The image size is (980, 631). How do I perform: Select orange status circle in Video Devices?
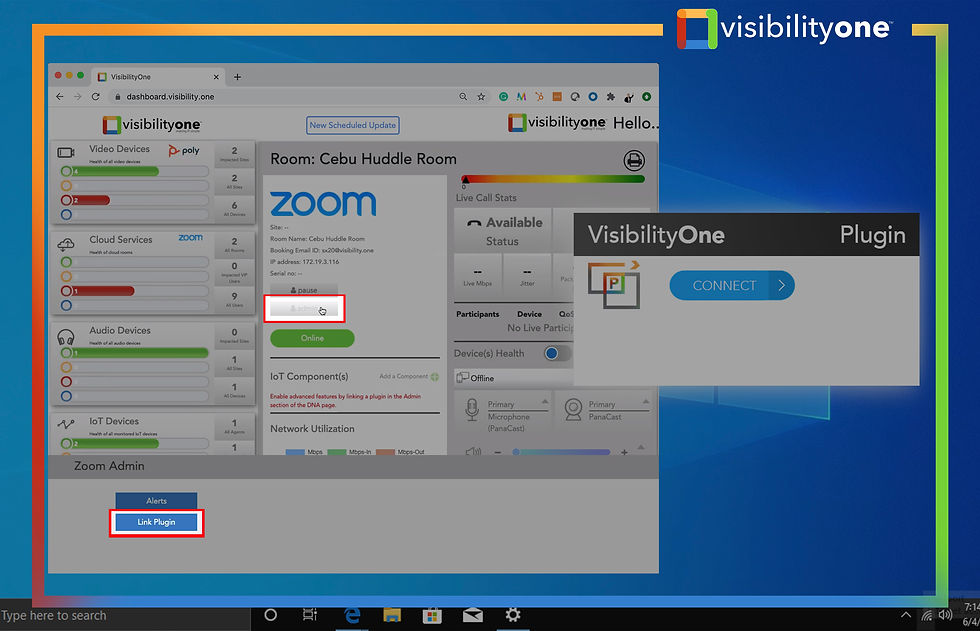[66, 186]
